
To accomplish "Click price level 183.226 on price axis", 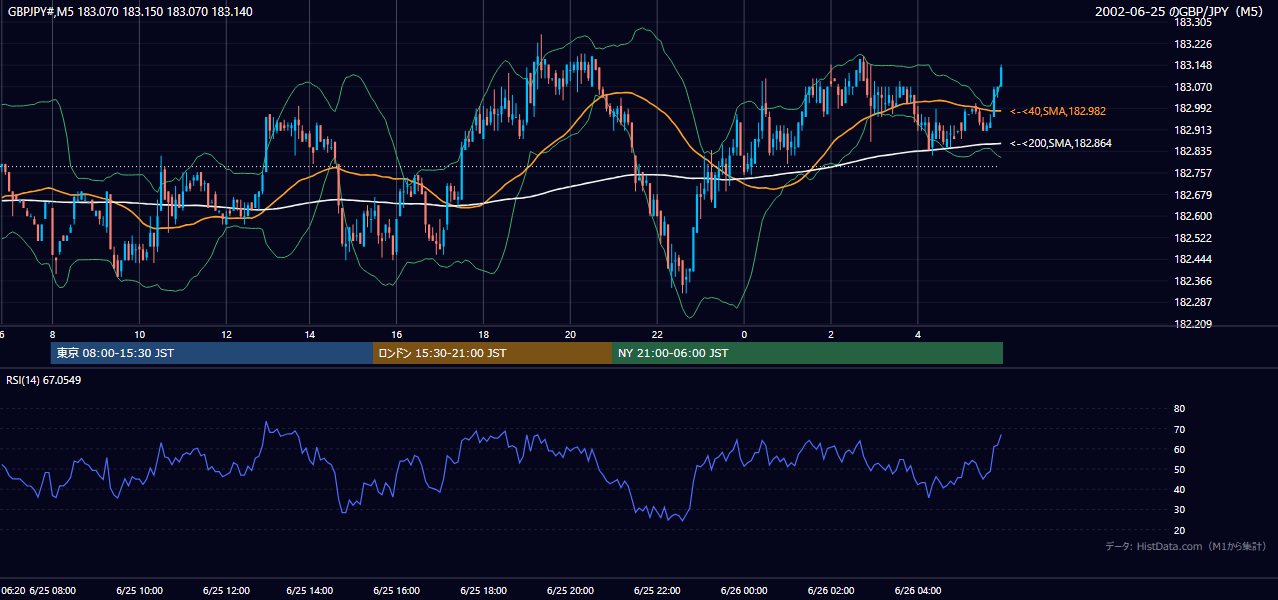I will tap(1192, 44).
